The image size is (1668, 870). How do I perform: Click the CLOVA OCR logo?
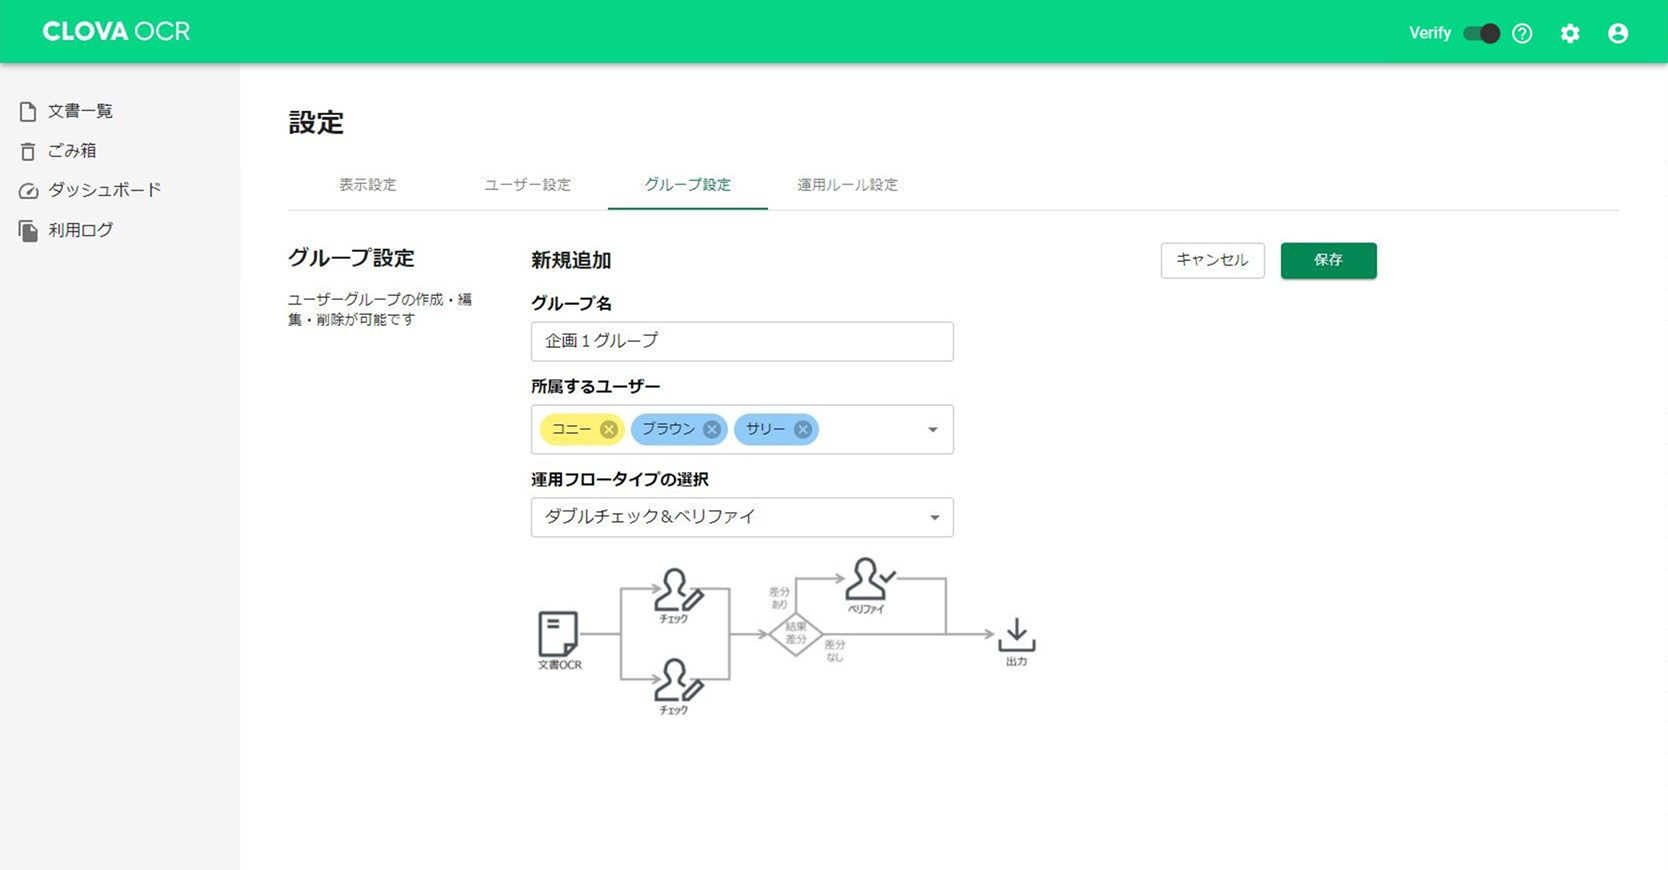pos(116,31)
